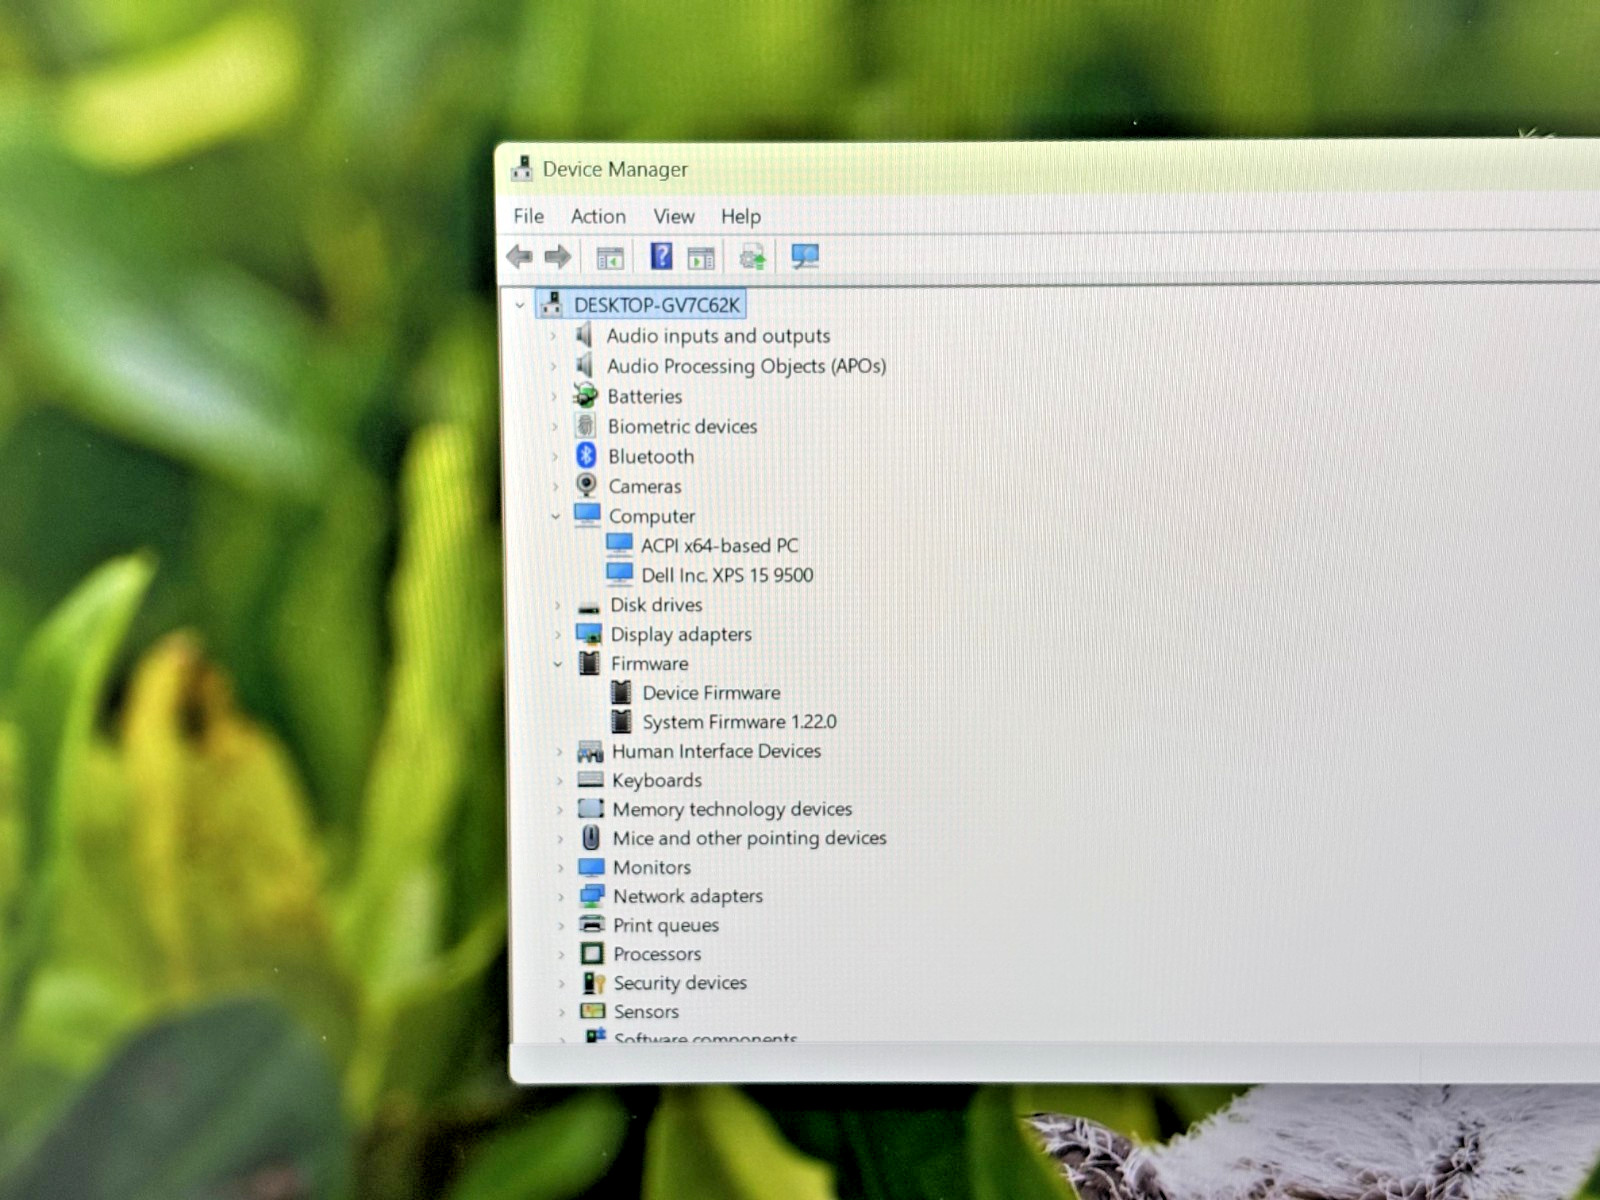Select the Audio inputs and outputs label
This screenshot has height=1200, width=1600.
tap(718, 336)
